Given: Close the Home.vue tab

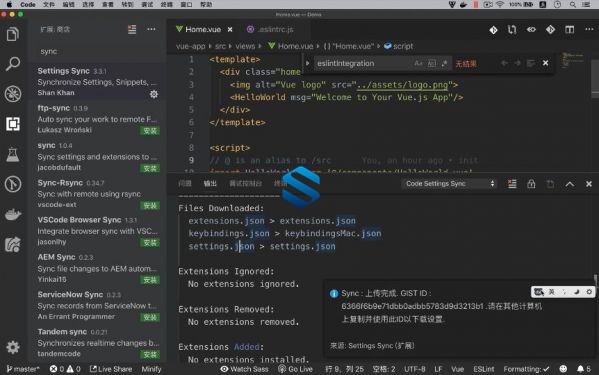Looking at the screenshot, I should 230,29.
